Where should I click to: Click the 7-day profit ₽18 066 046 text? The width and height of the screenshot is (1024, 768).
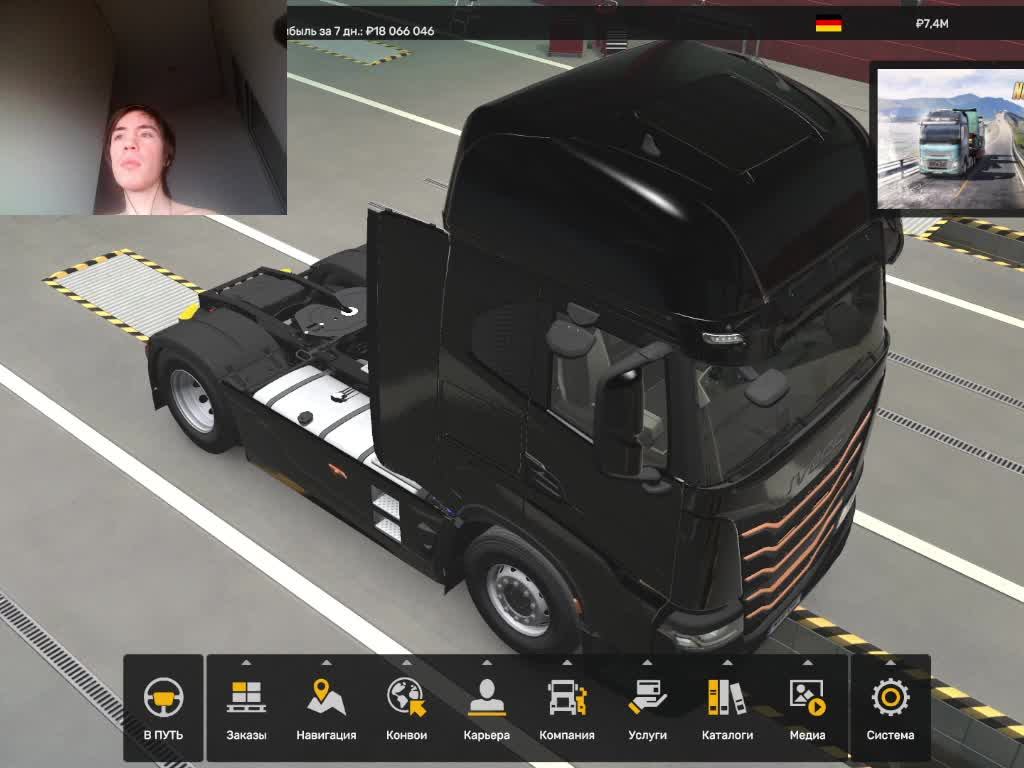[x=361, y=31]
